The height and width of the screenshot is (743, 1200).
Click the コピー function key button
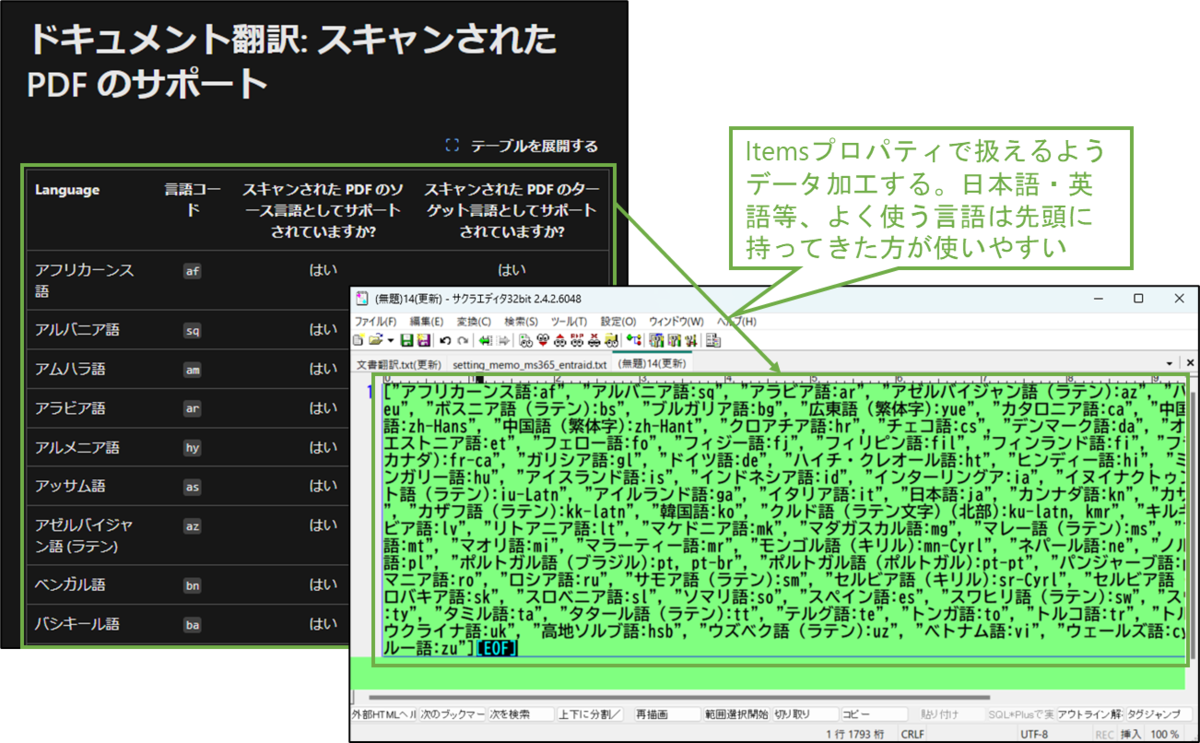click(874, 714)
